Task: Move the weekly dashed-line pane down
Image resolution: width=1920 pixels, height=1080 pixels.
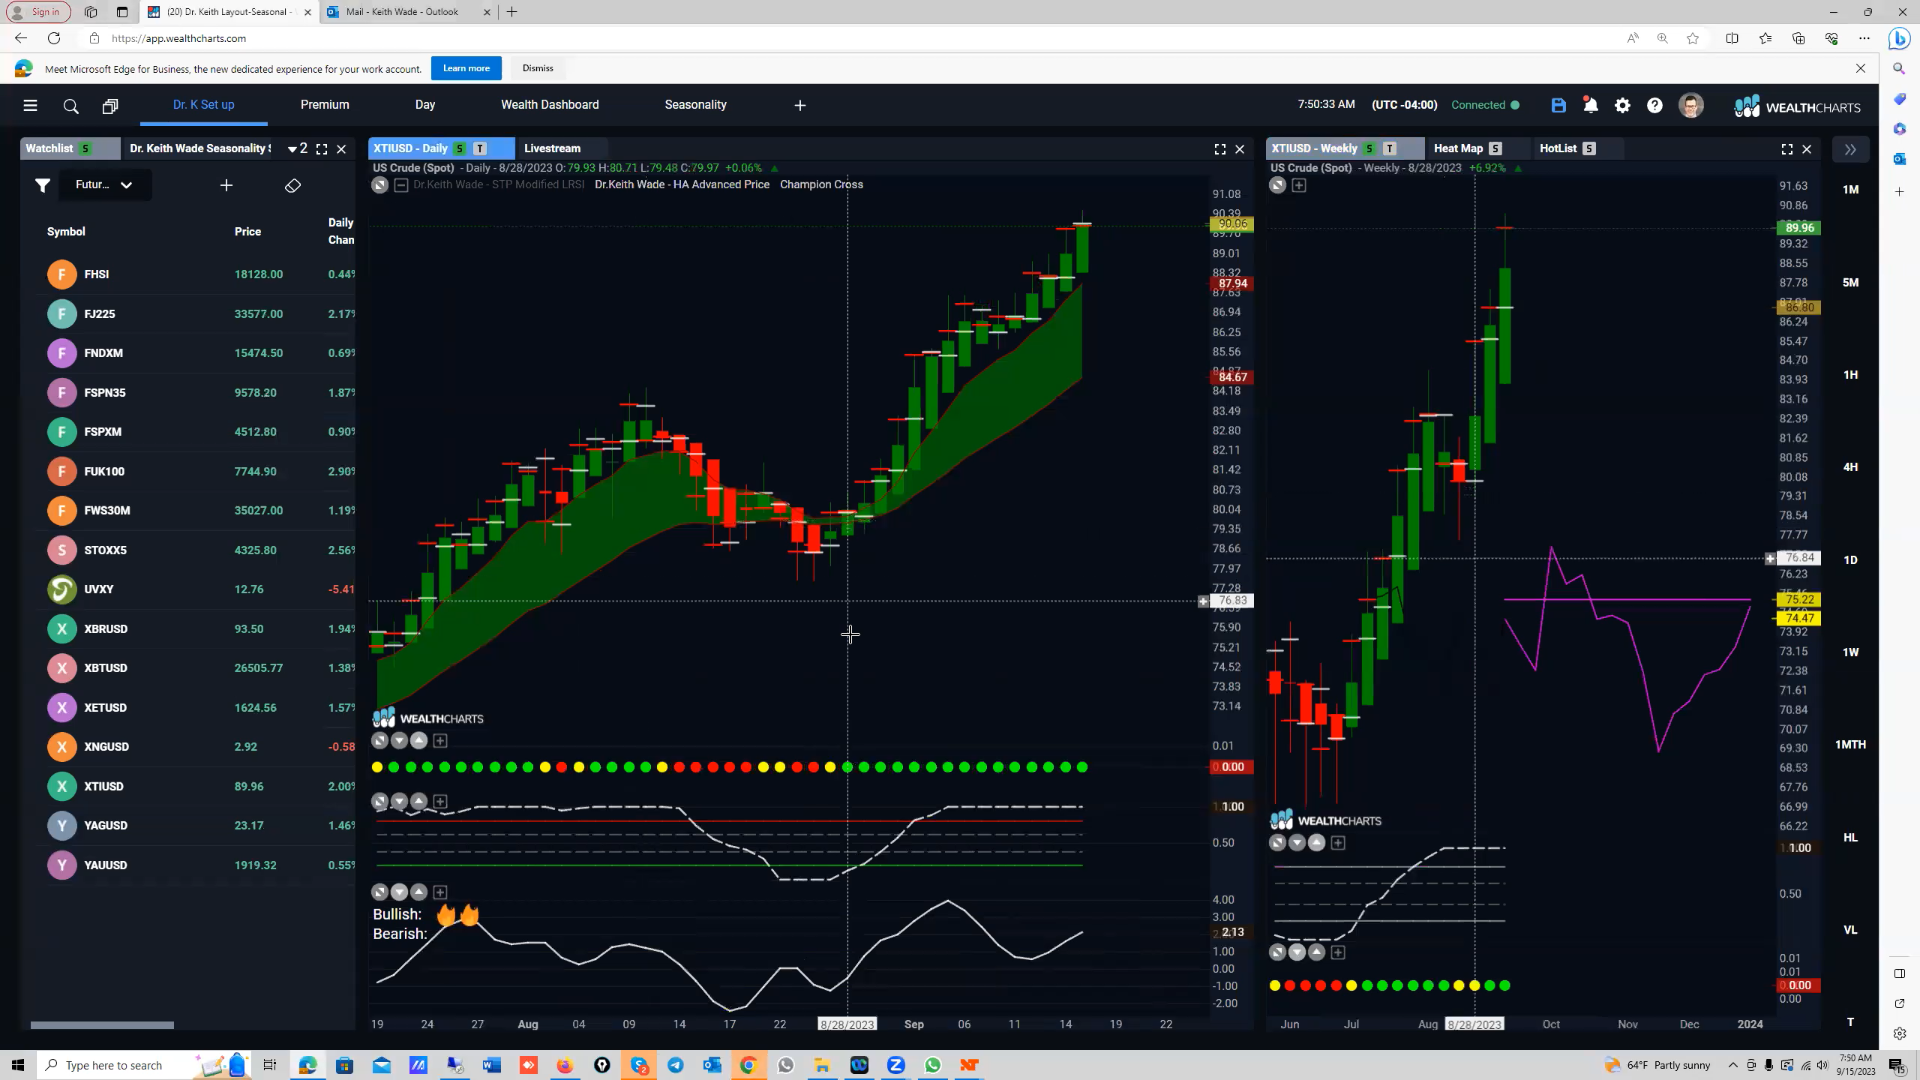Action: tap(1297, 843)
